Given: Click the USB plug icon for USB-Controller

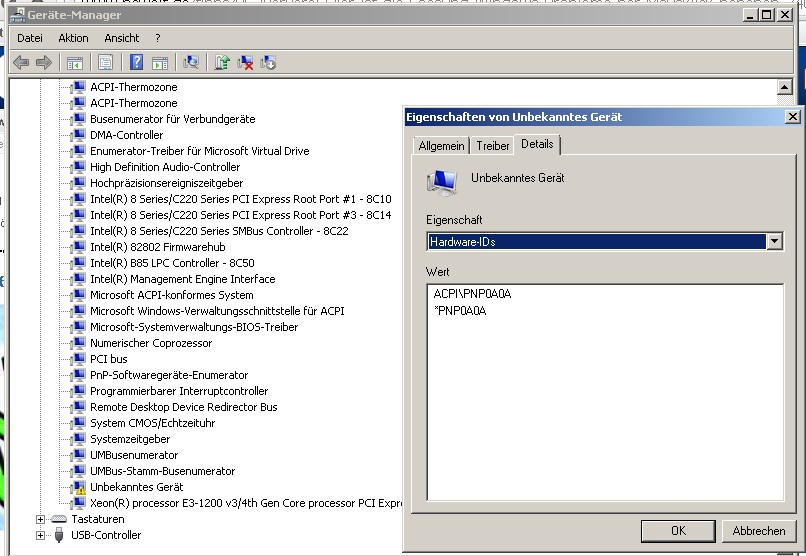Looking at the screenshot, I should click(x=59, y=535).
